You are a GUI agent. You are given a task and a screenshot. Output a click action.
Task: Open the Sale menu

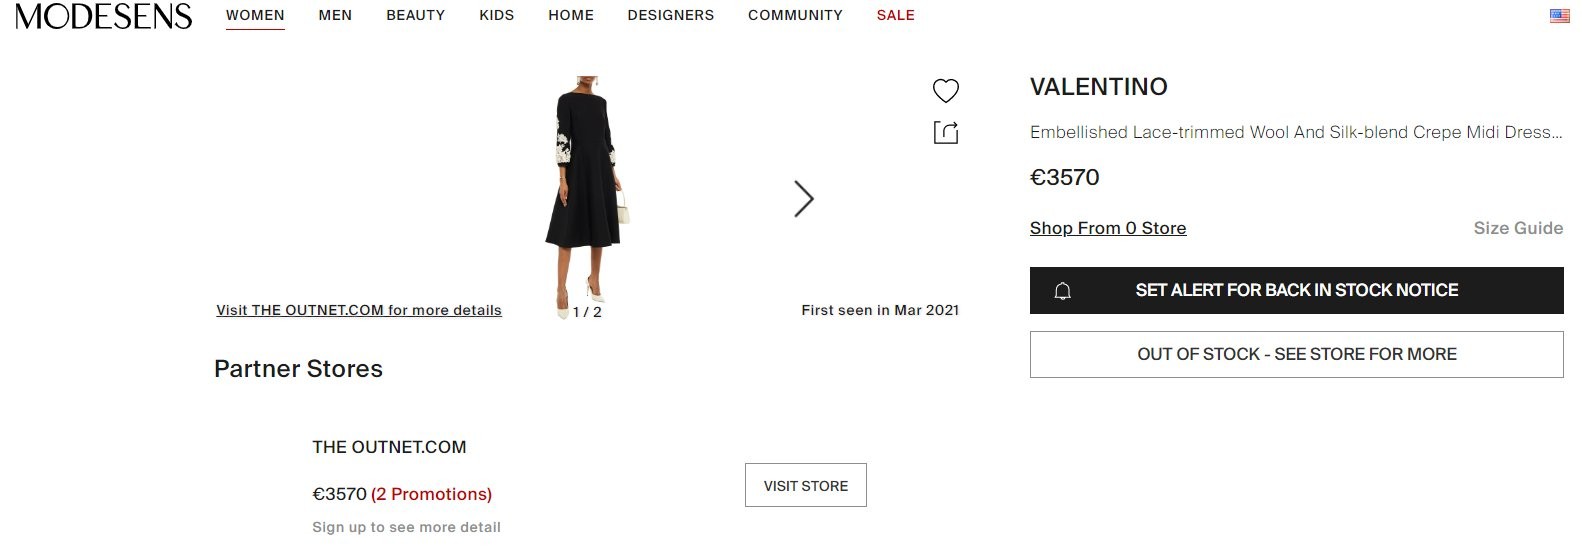895,15
